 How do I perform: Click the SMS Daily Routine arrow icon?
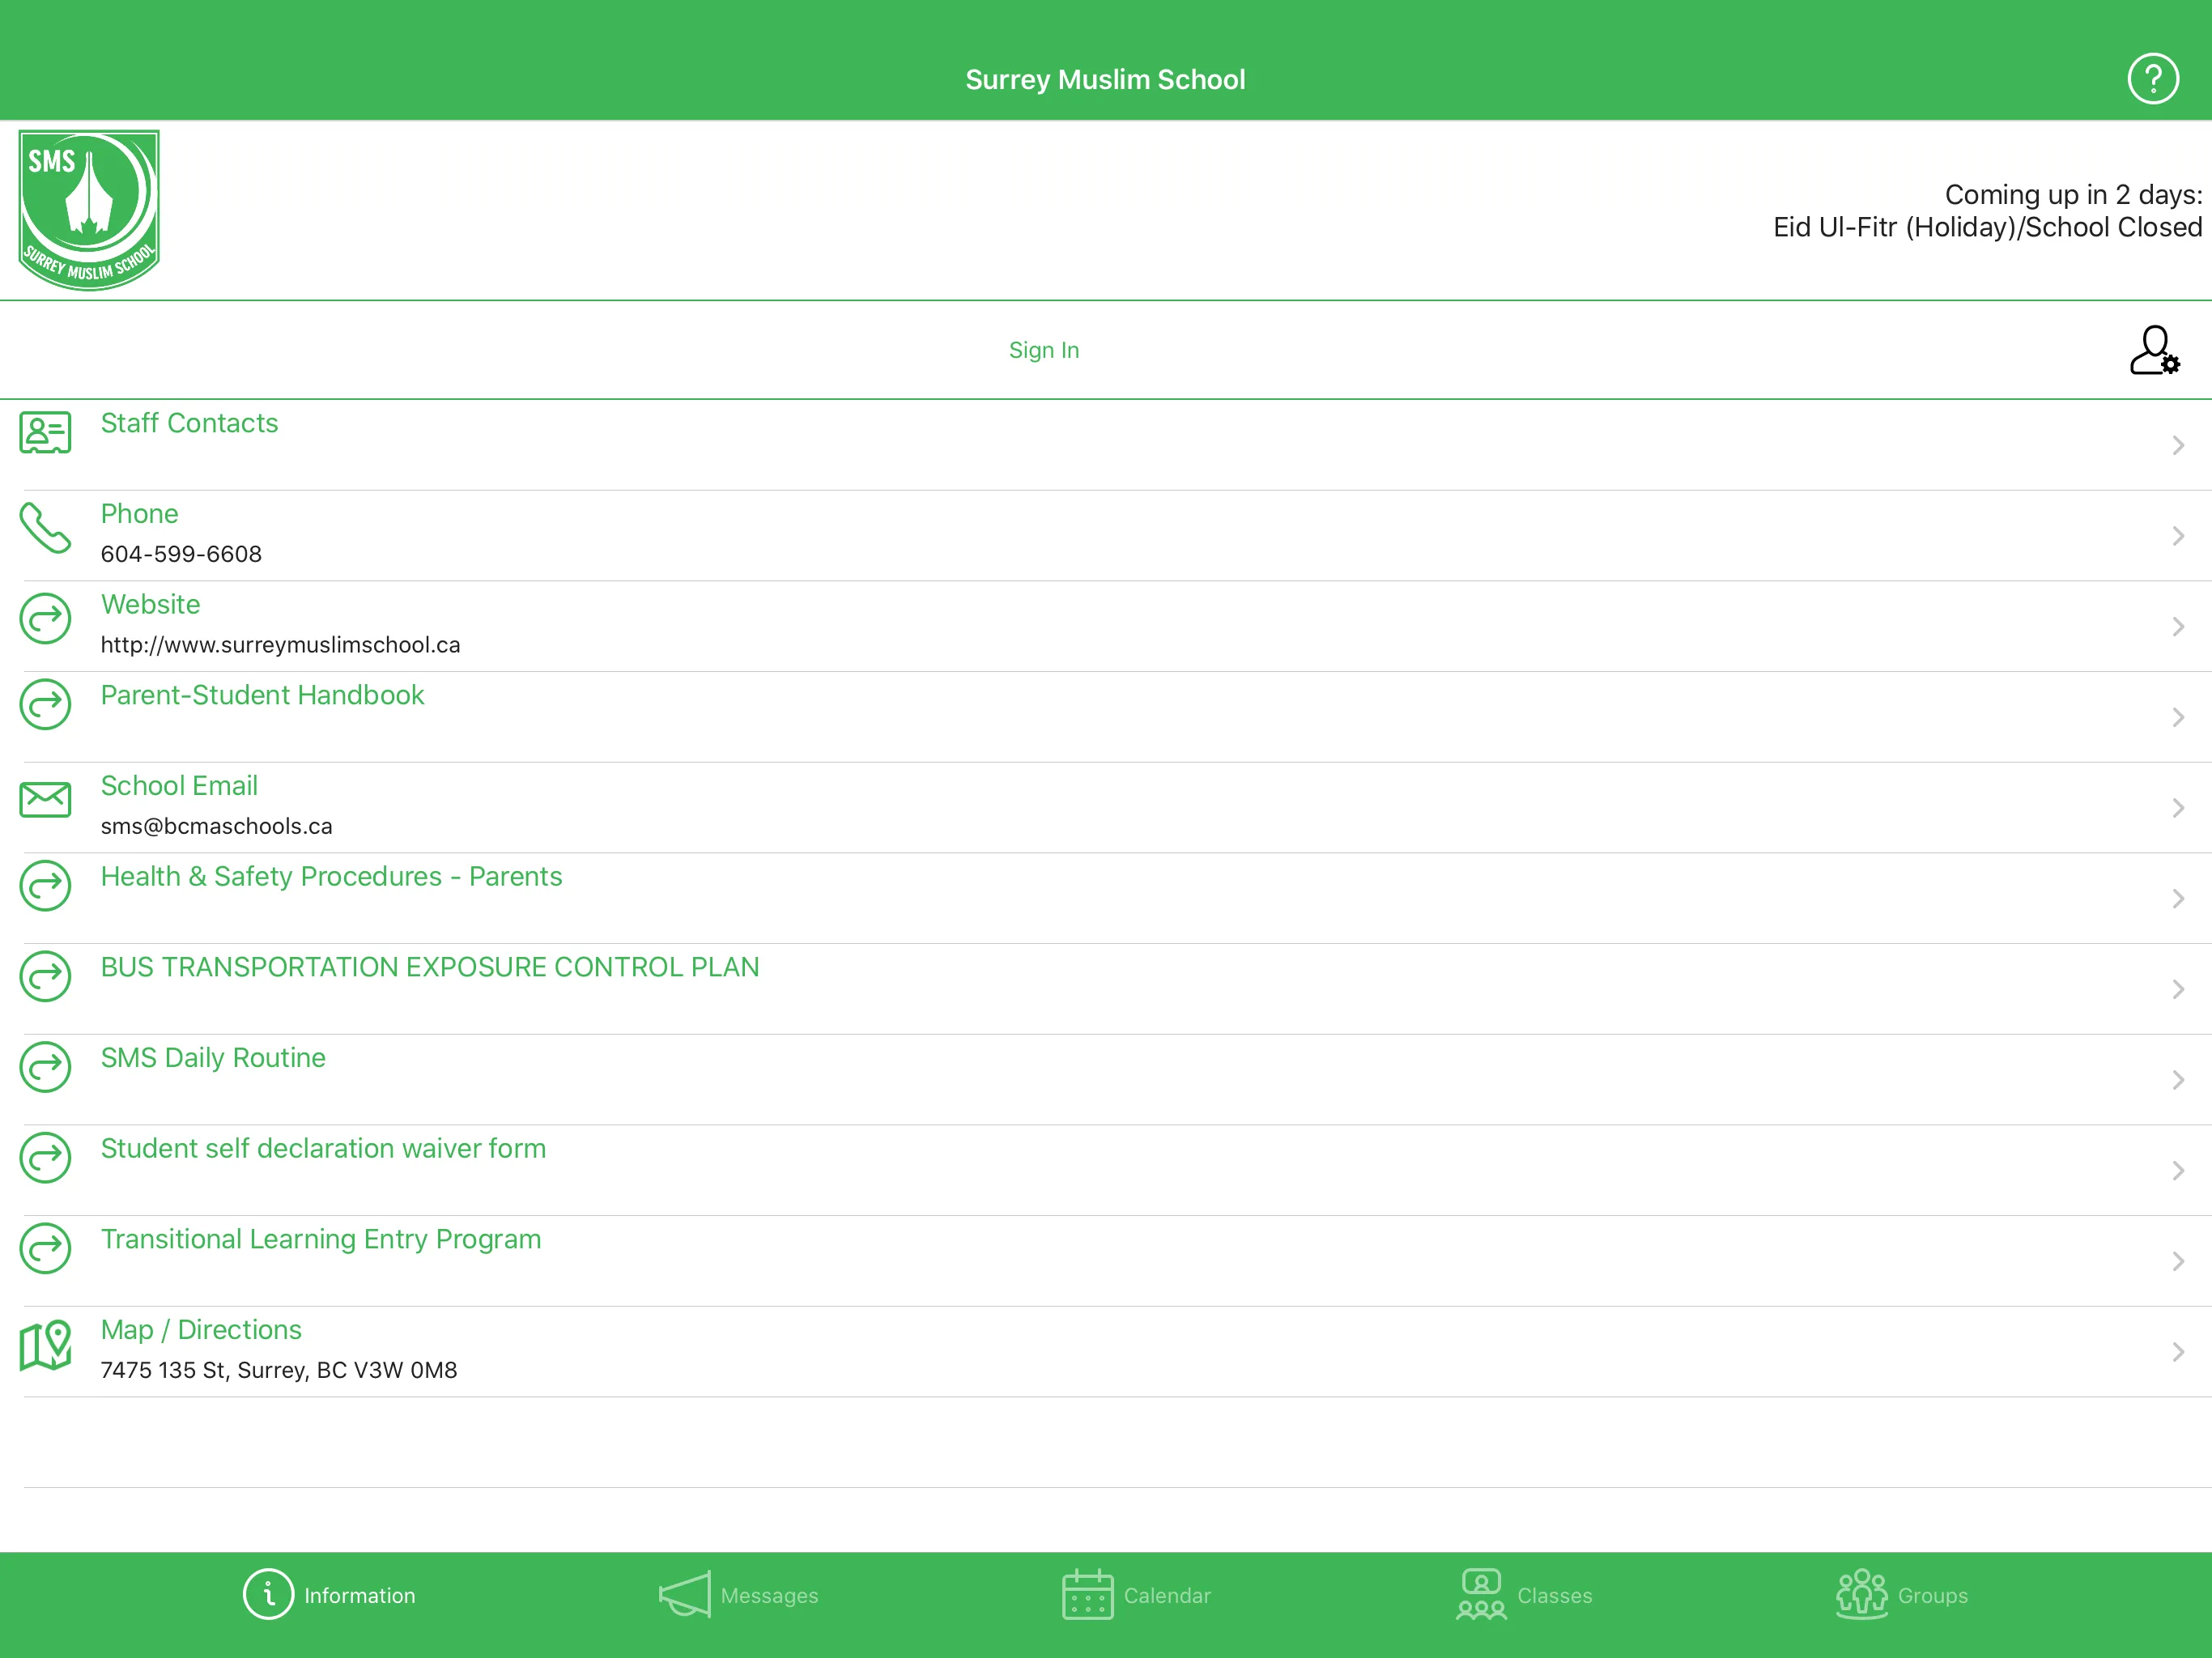(45, 1067)
